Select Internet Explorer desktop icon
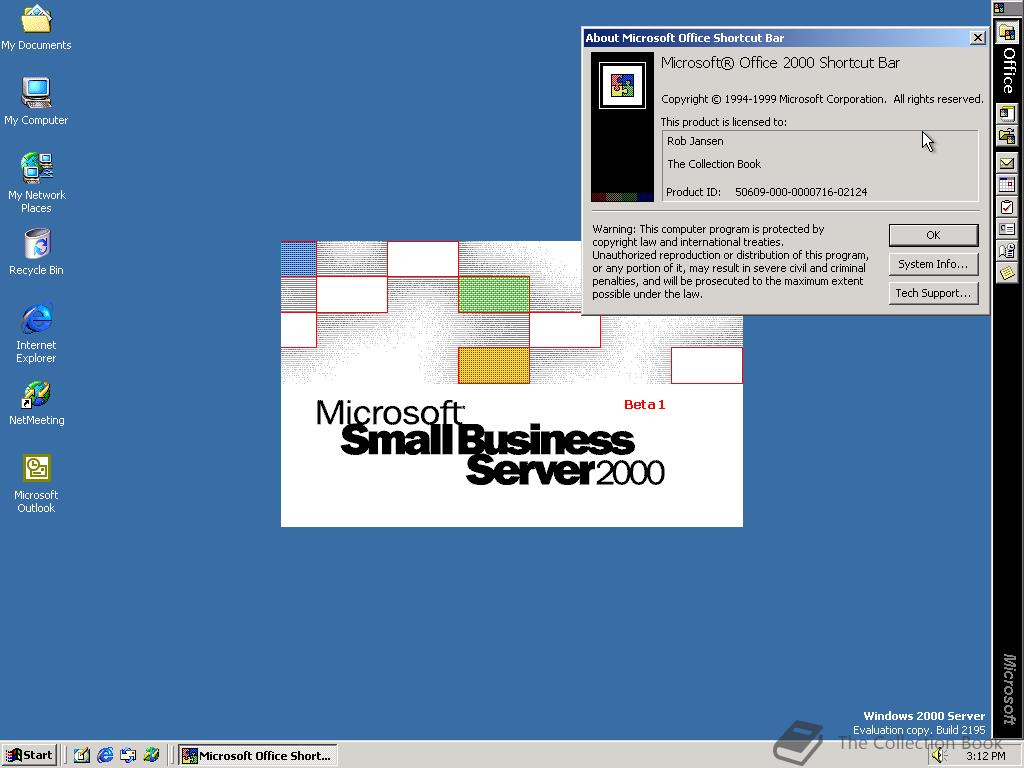This screenshot has width=1024, height=768. click(36, 333)
